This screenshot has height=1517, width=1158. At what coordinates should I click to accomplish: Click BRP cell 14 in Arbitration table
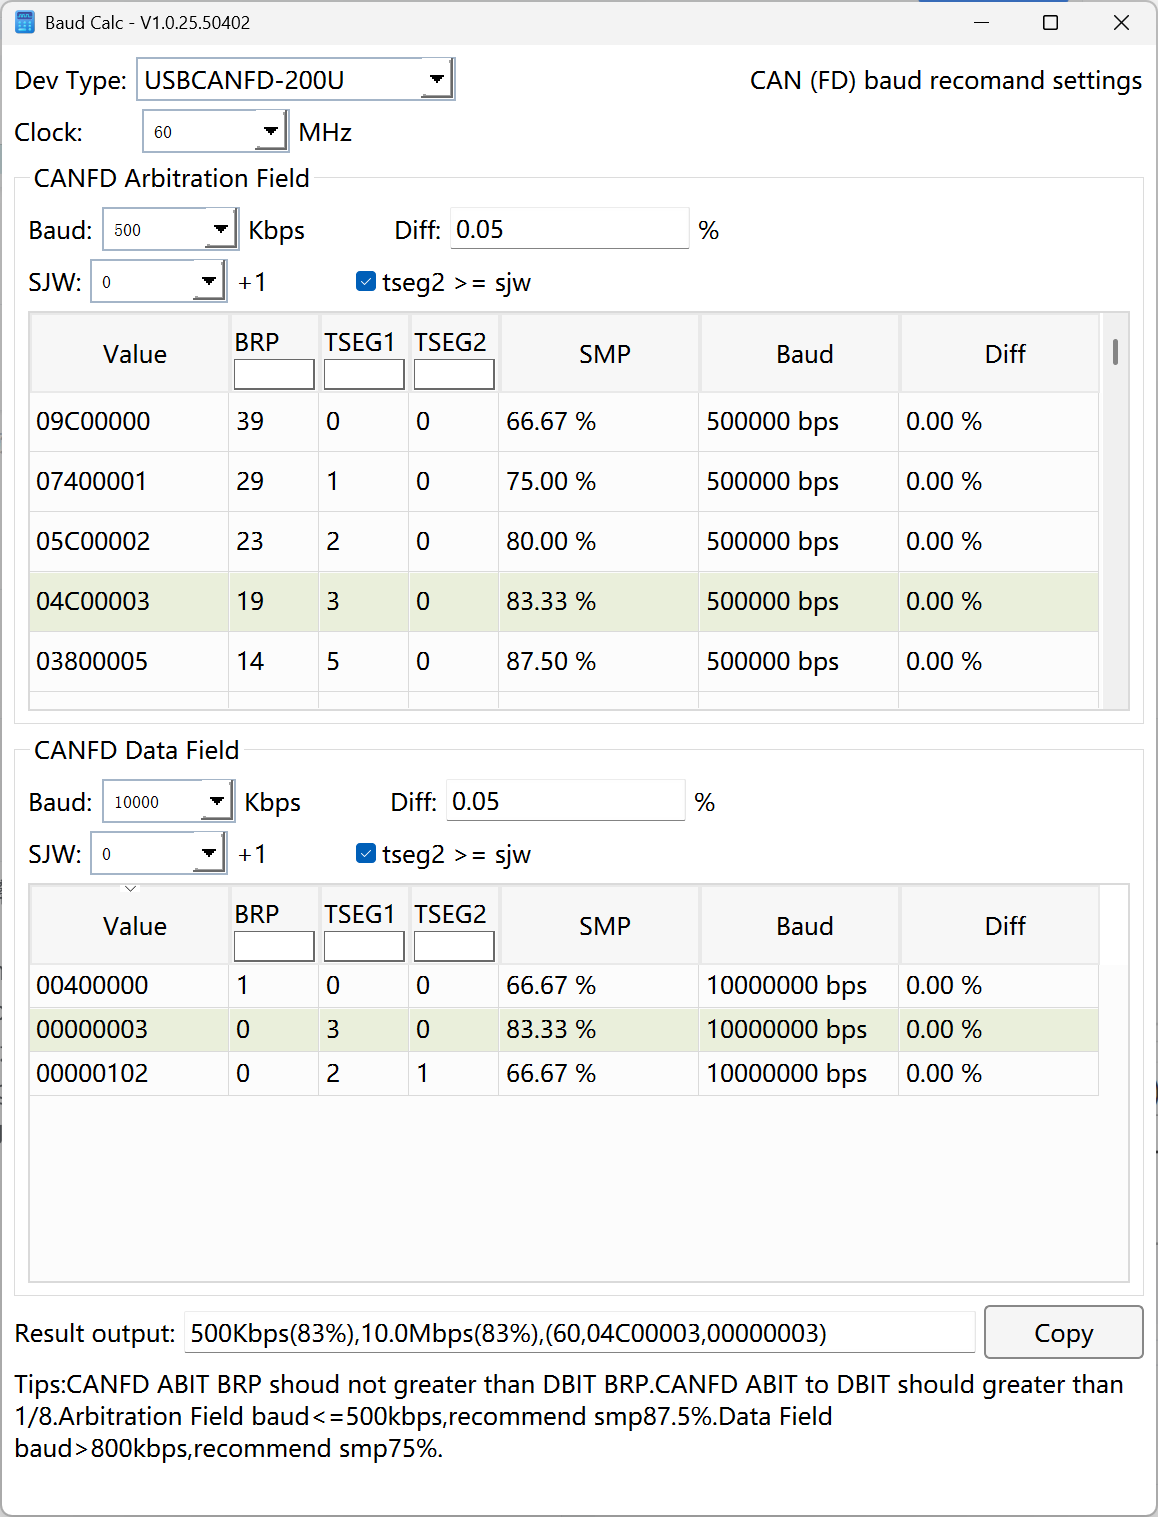point(274,662)
